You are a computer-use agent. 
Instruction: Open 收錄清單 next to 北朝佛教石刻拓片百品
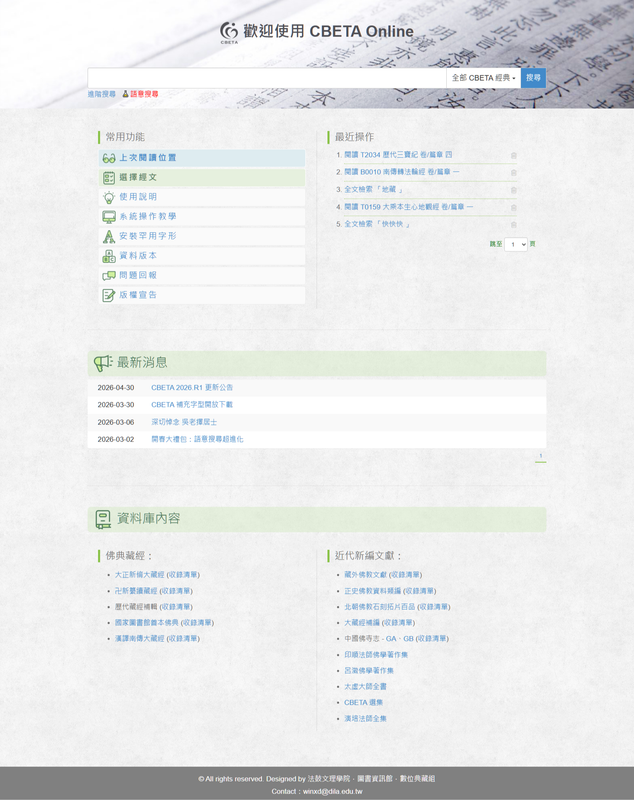click(434, 607)
